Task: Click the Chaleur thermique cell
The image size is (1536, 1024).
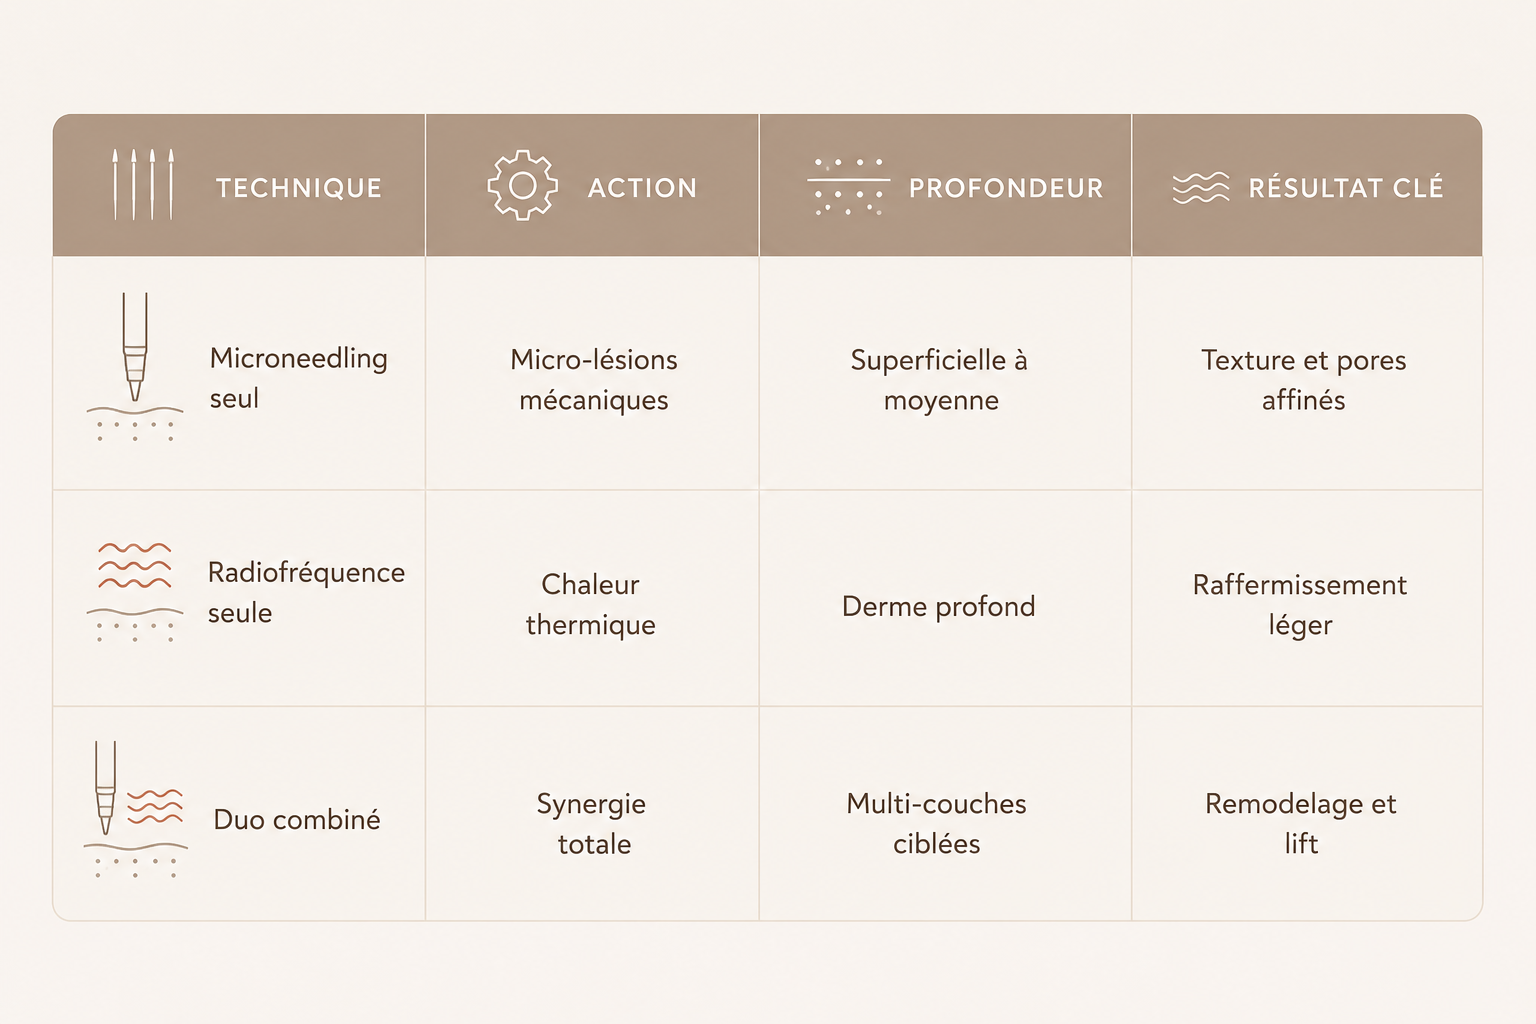Action: pos(591,604)
